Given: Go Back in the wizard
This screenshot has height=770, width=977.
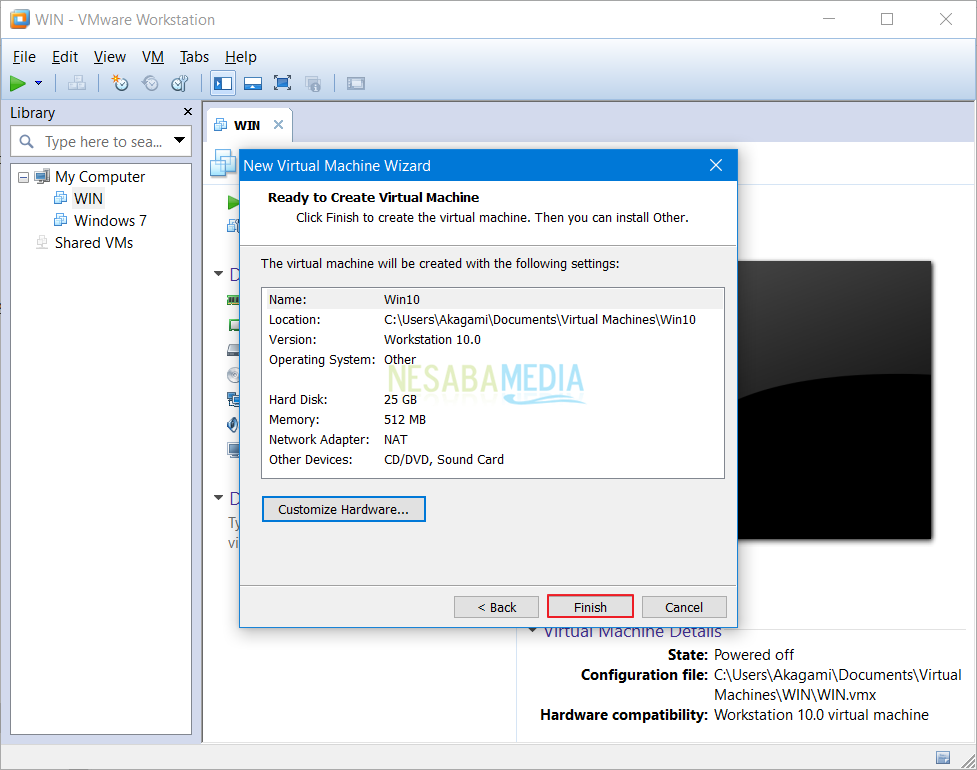Looking at the screenshot, I should 497,607.
